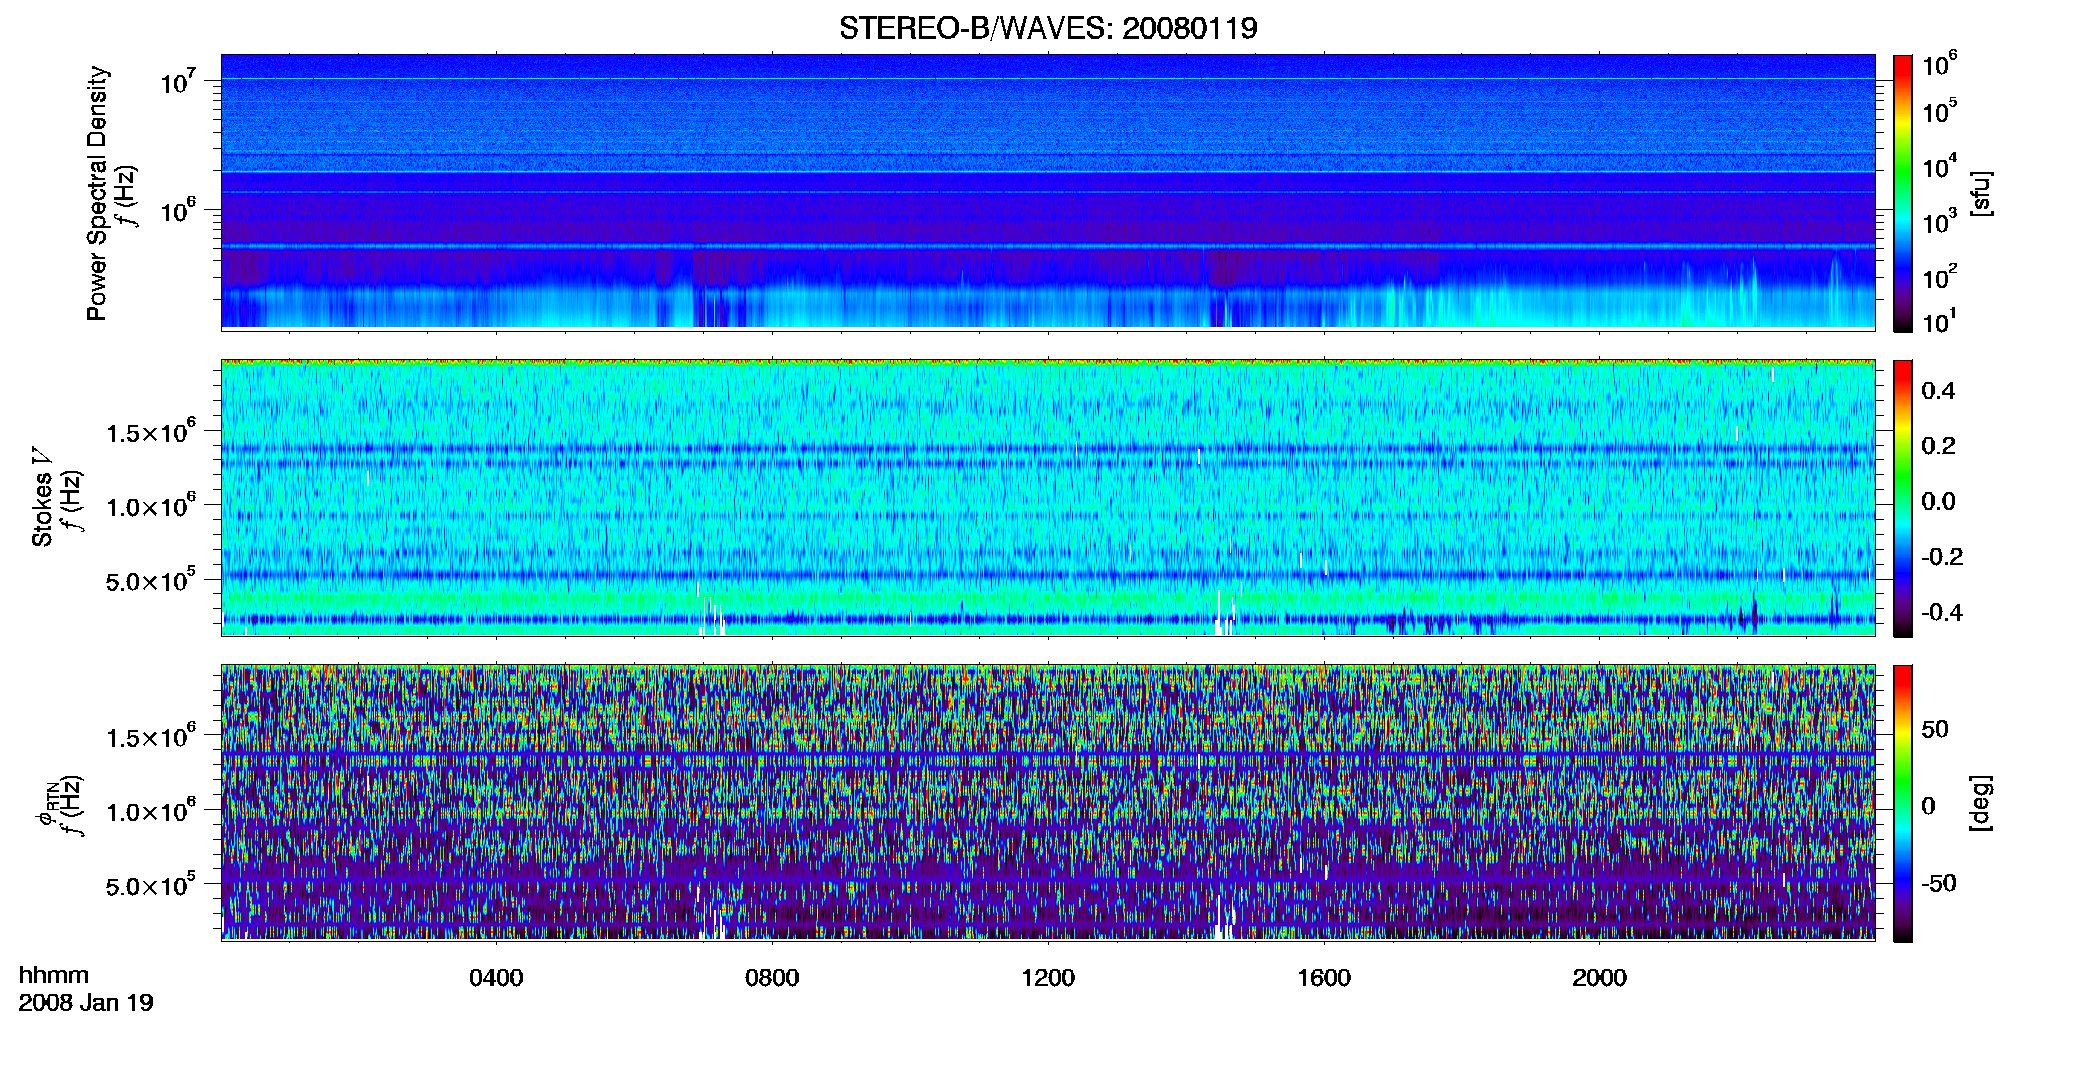Click the Stokes V spectrogram plot
2096x1080 pixels.
pos(1048,497)
